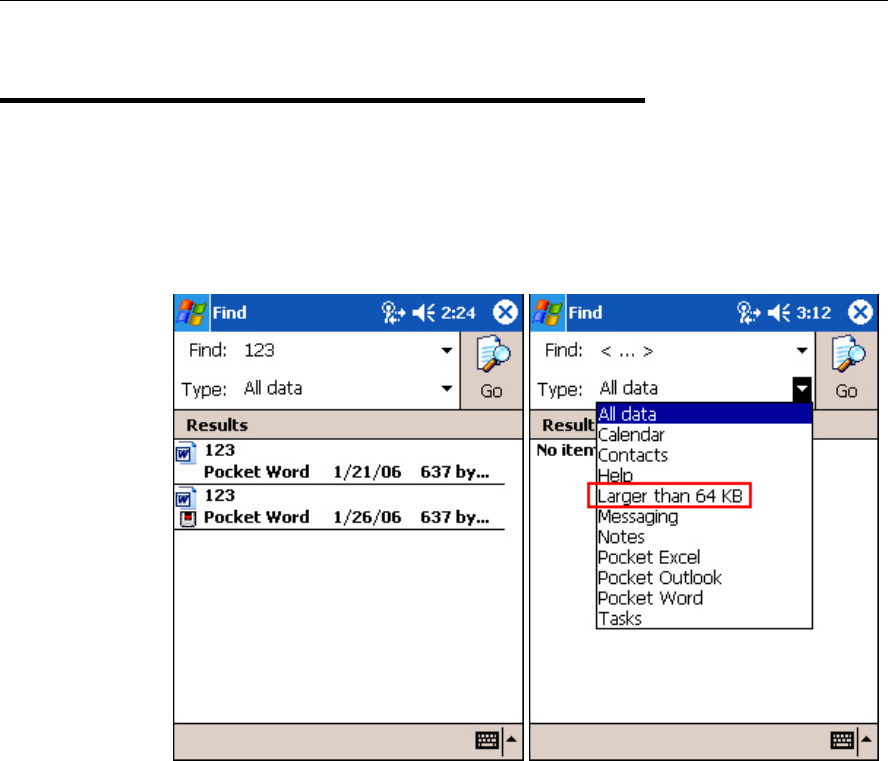Select Contacts in Type list
888x761 pixels.
(705, 455)
